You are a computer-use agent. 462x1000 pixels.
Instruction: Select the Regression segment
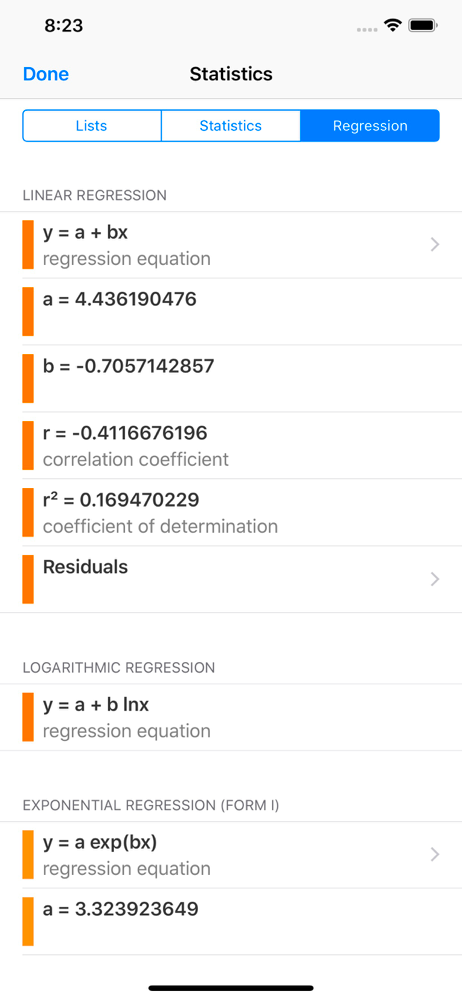pos(369,126)
